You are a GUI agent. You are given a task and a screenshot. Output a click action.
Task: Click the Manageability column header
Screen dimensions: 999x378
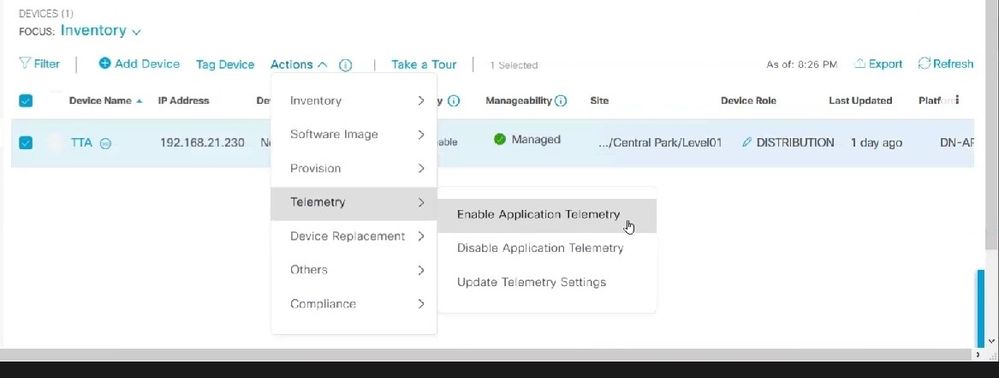coord(519,101)
